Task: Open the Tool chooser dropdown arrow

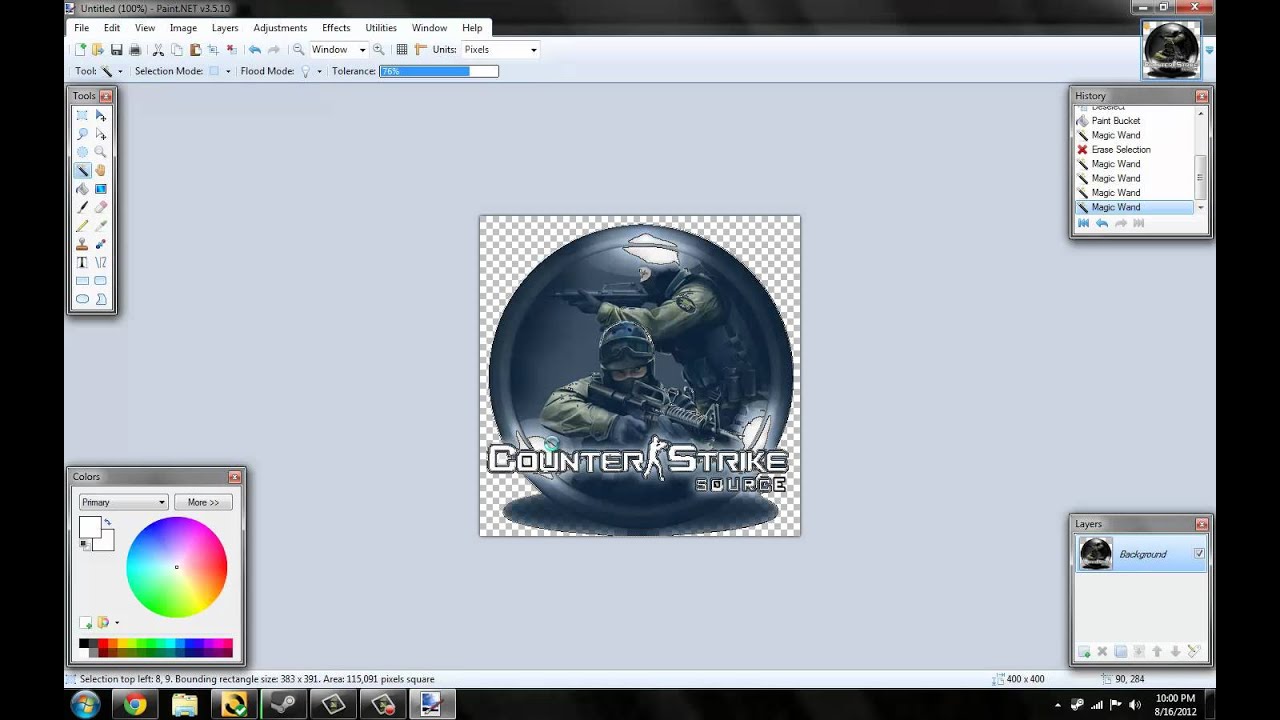Action: click(120, 71)
